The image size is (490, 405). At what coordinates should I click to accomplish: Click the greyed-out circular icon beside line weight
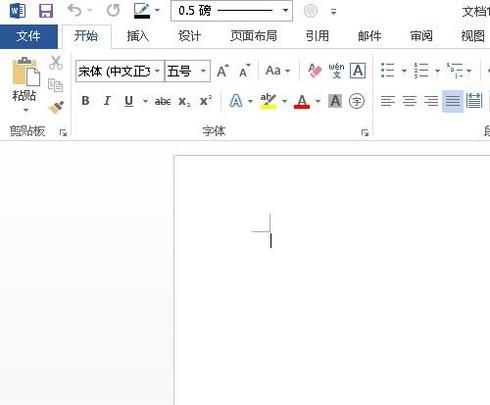[x=310, y=11]
